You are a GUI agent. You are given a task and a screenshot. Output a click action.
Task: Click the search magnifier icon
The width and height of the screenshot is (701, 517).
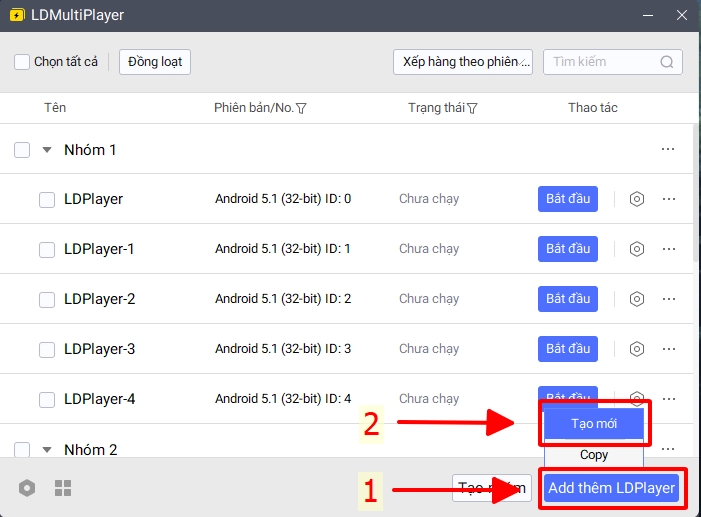pos(667,62)
